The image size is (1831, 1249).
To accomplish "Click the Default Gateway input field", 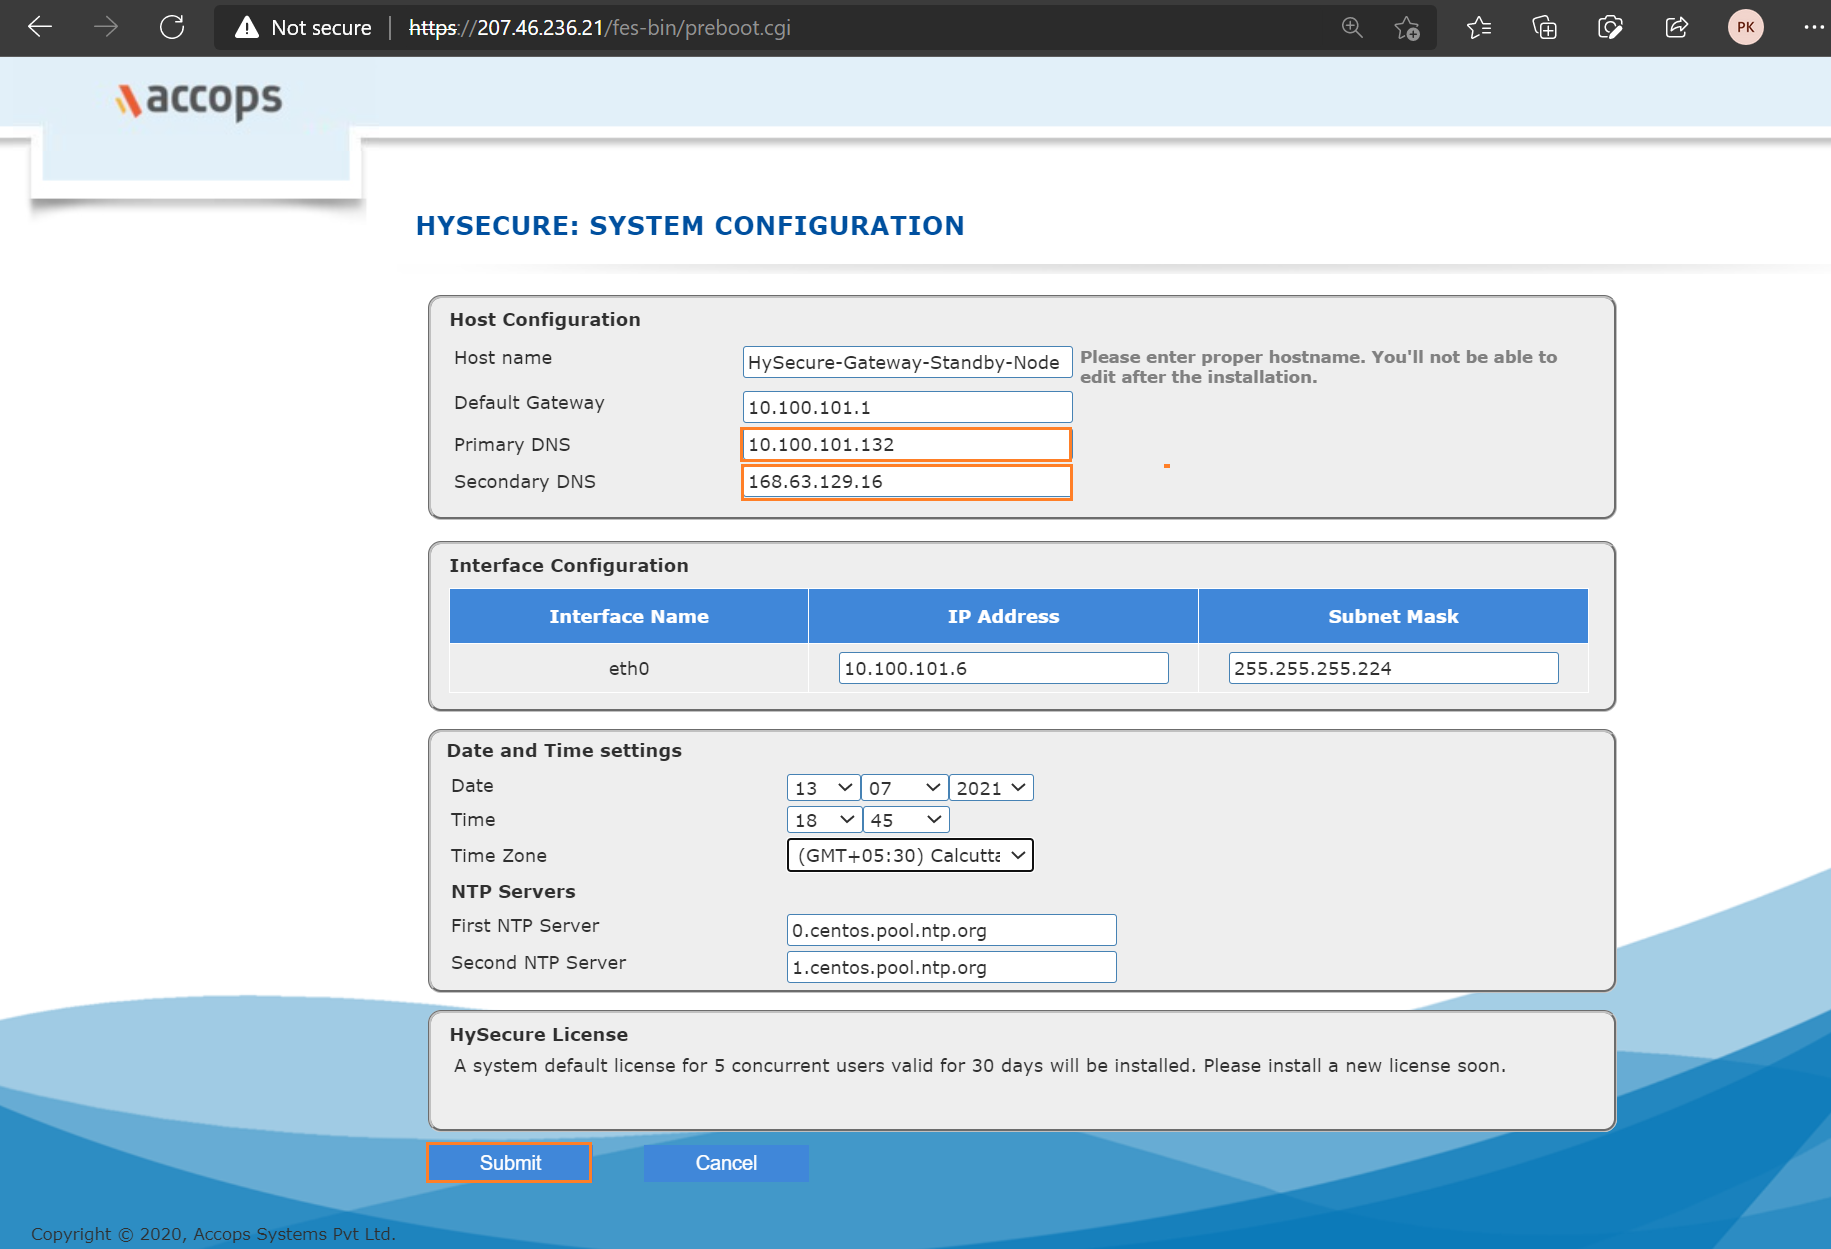I will coord(907,407).
